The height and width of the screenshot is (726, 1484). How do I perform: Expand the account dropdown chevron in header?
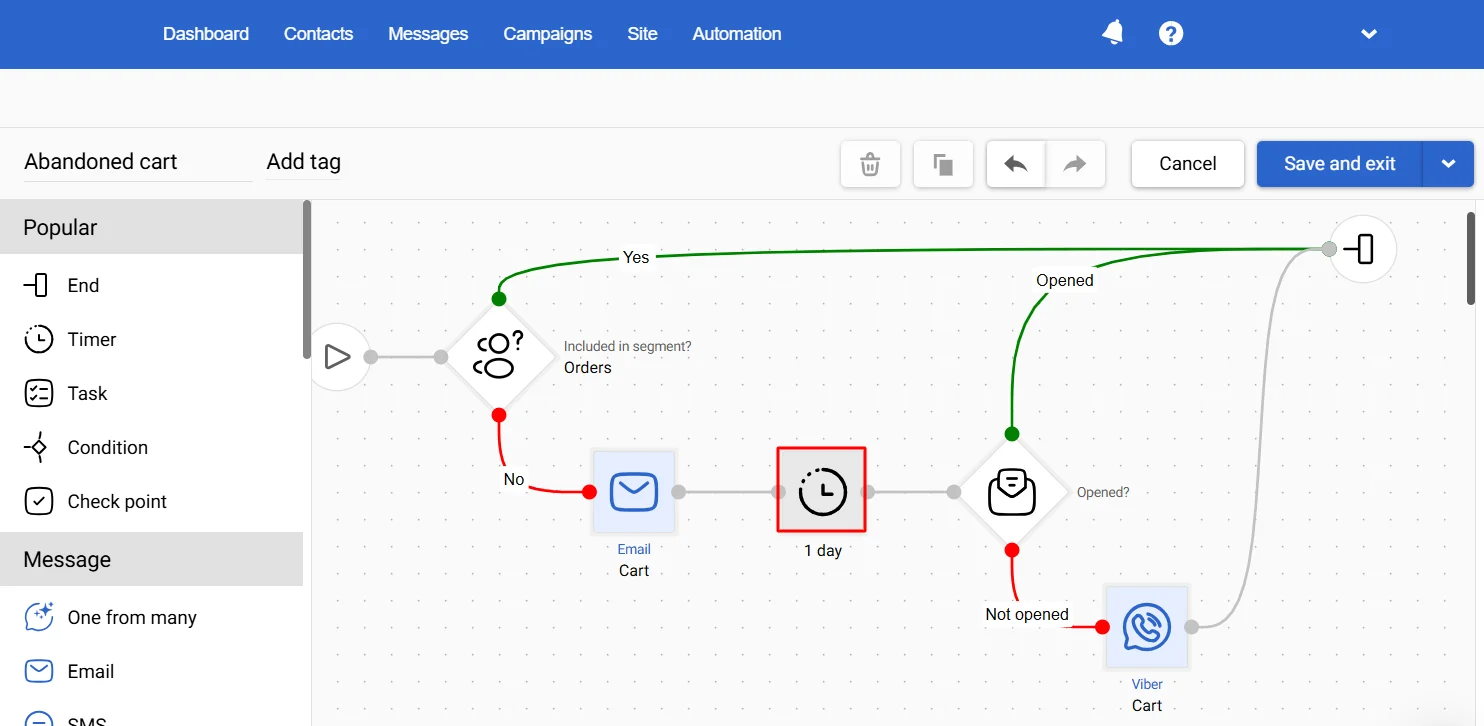[x=1369, y=34]
